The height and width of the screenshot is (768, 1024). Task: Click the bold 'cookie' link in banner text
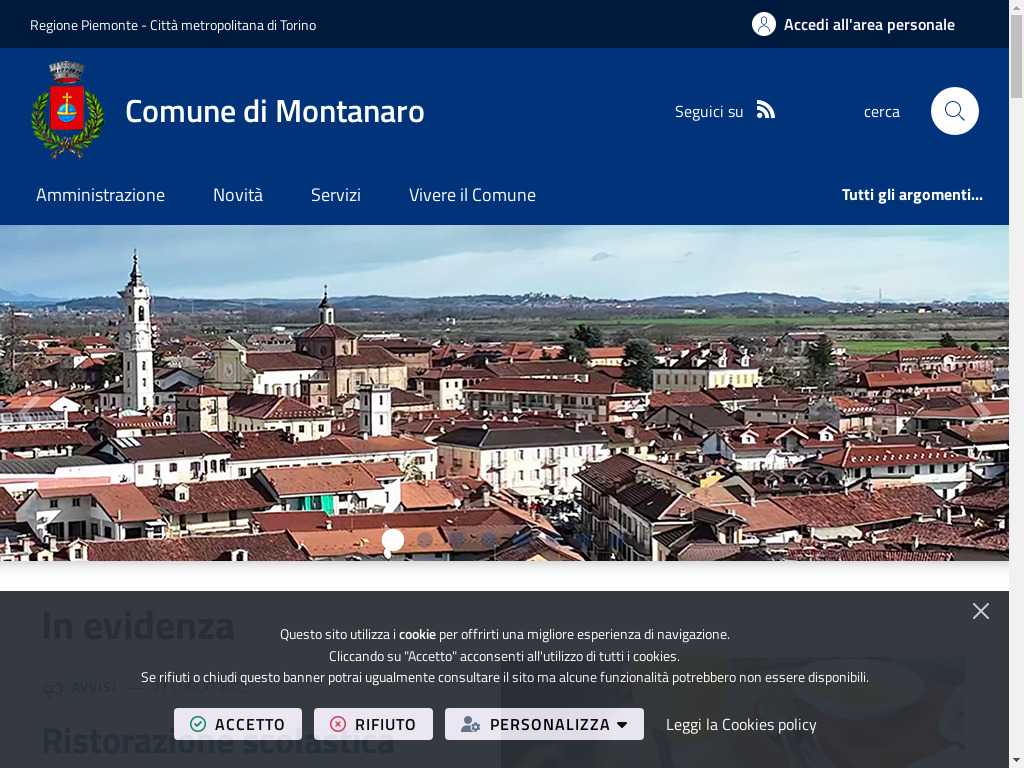pyautogui.click(x=417, y=634)
